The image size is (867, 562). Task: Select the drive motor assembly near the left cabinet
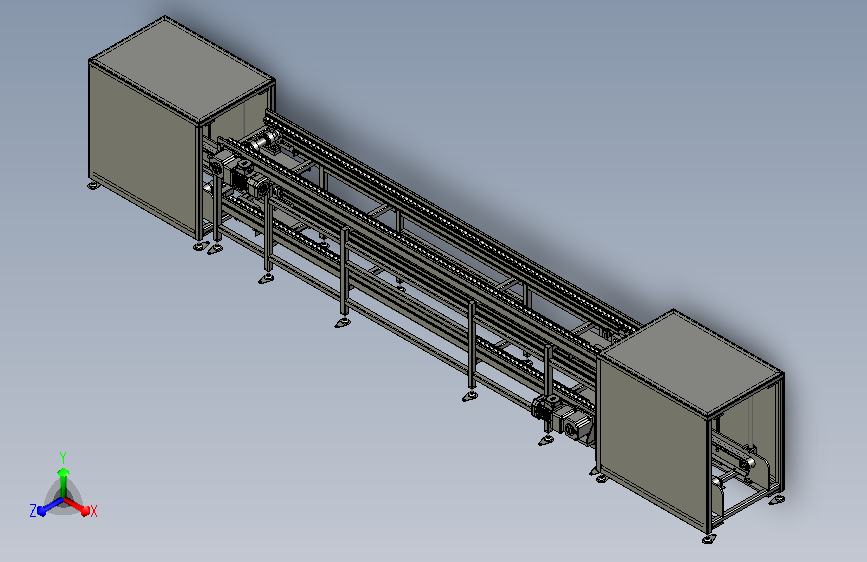pyautogui.click(x=239, y=174)
